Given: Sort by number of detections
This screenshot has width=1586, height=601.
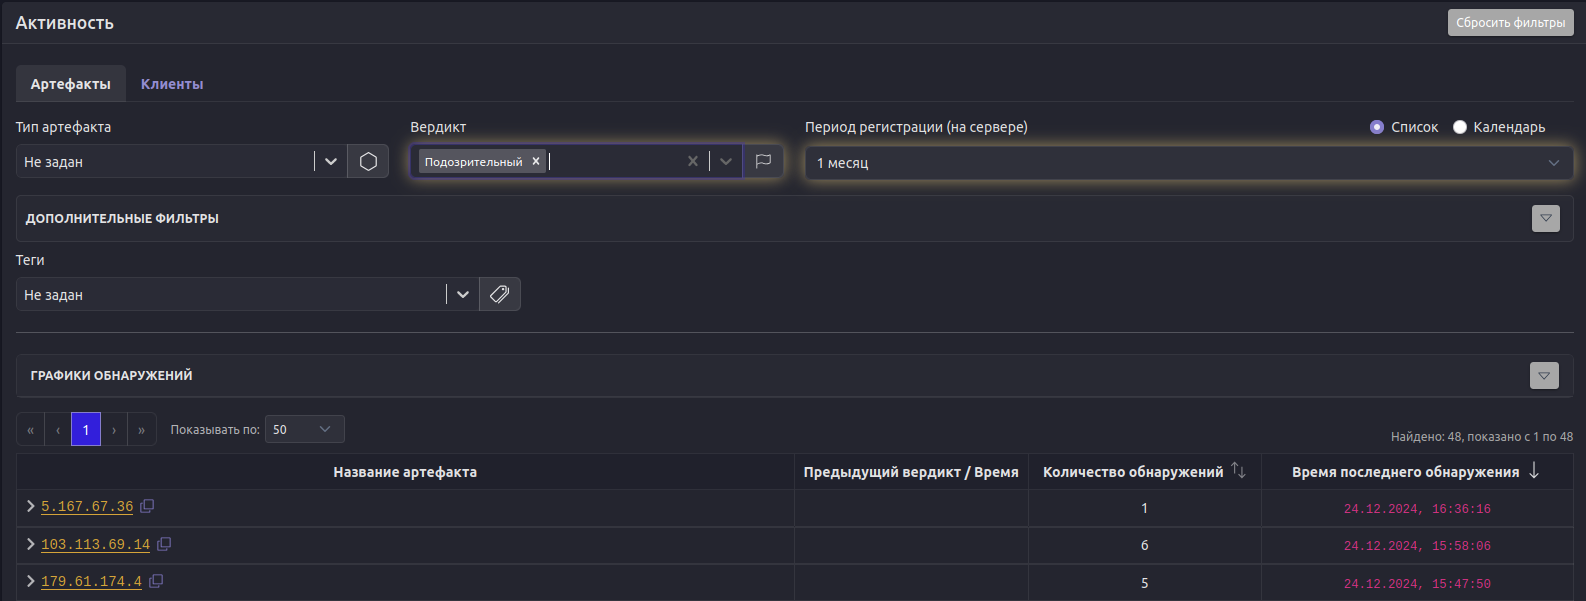Looking at the screenshot, I should pyautogui.click(x=1238, y=471).
